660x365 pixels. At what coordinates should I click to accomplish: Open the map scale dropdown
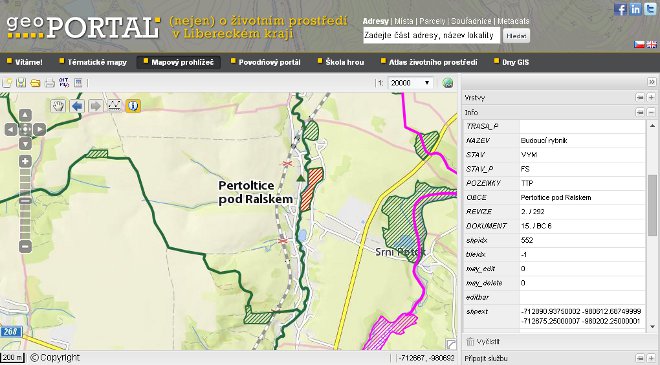(x=410, y=83)
